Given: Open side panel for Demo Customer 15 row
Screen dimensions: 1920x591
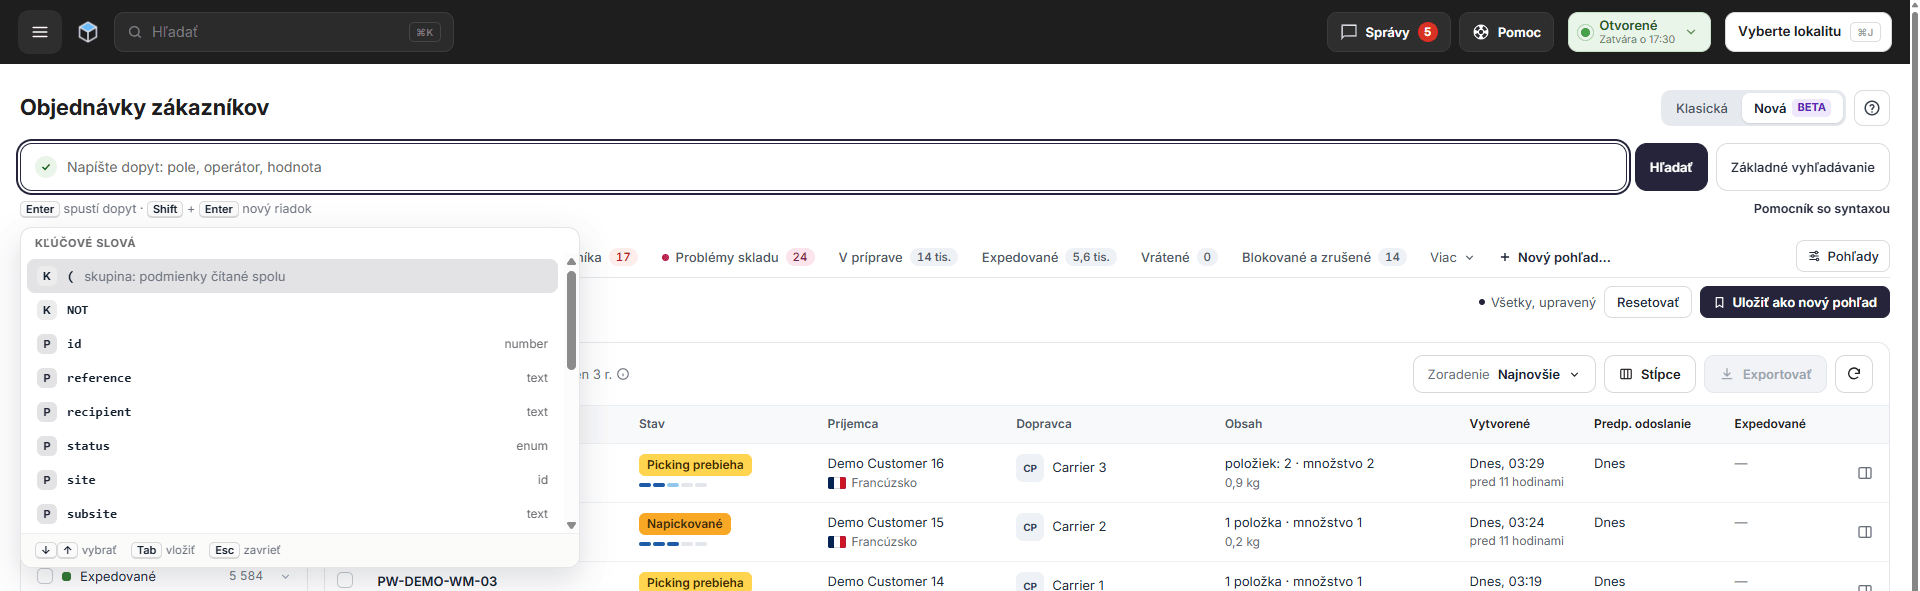Looking at the screenshot, I should [x=1865, y=532].
